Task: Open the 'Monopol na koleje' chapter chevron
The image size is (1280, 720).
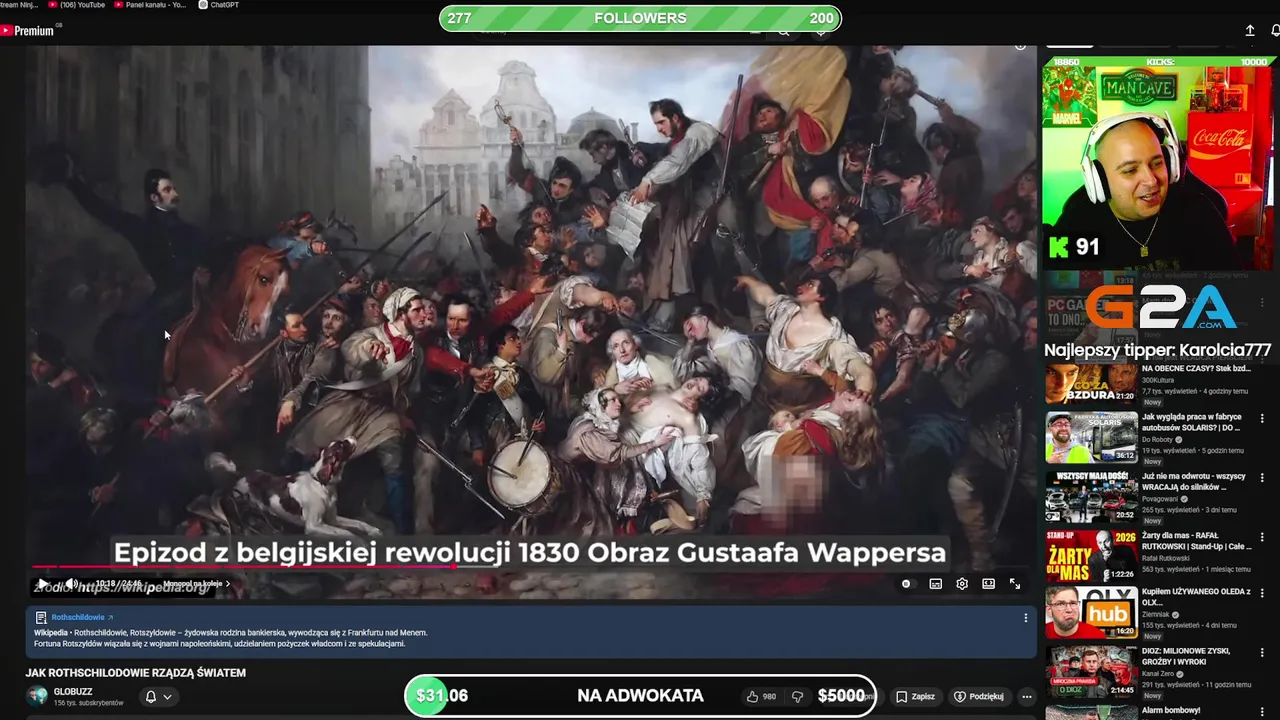Action: [x=227, y=584]
